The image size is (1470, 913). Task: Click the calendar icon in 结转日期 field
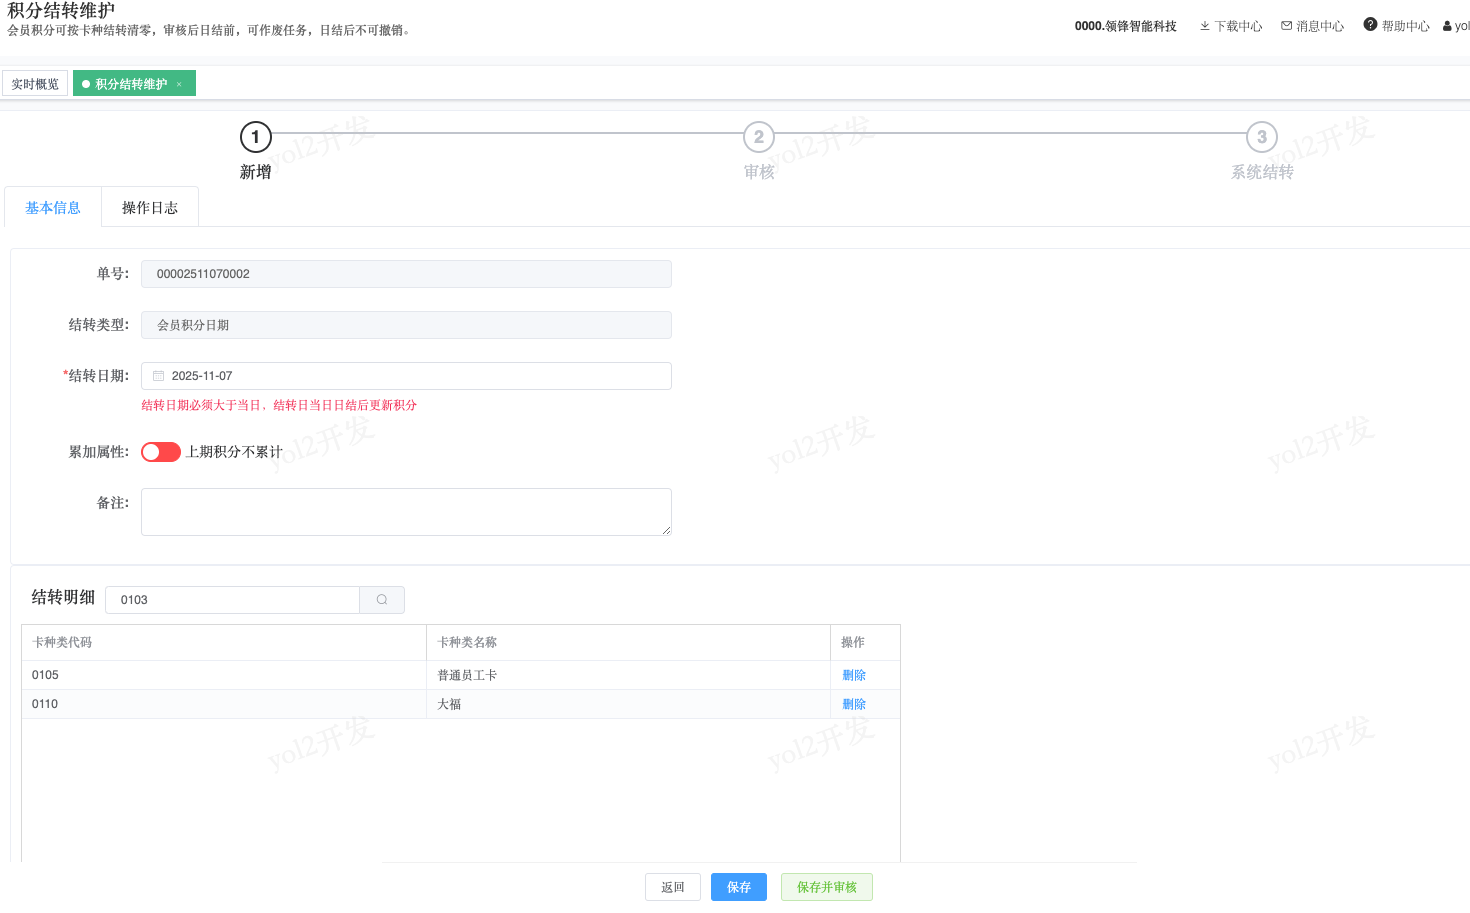[x=158, y=376]
